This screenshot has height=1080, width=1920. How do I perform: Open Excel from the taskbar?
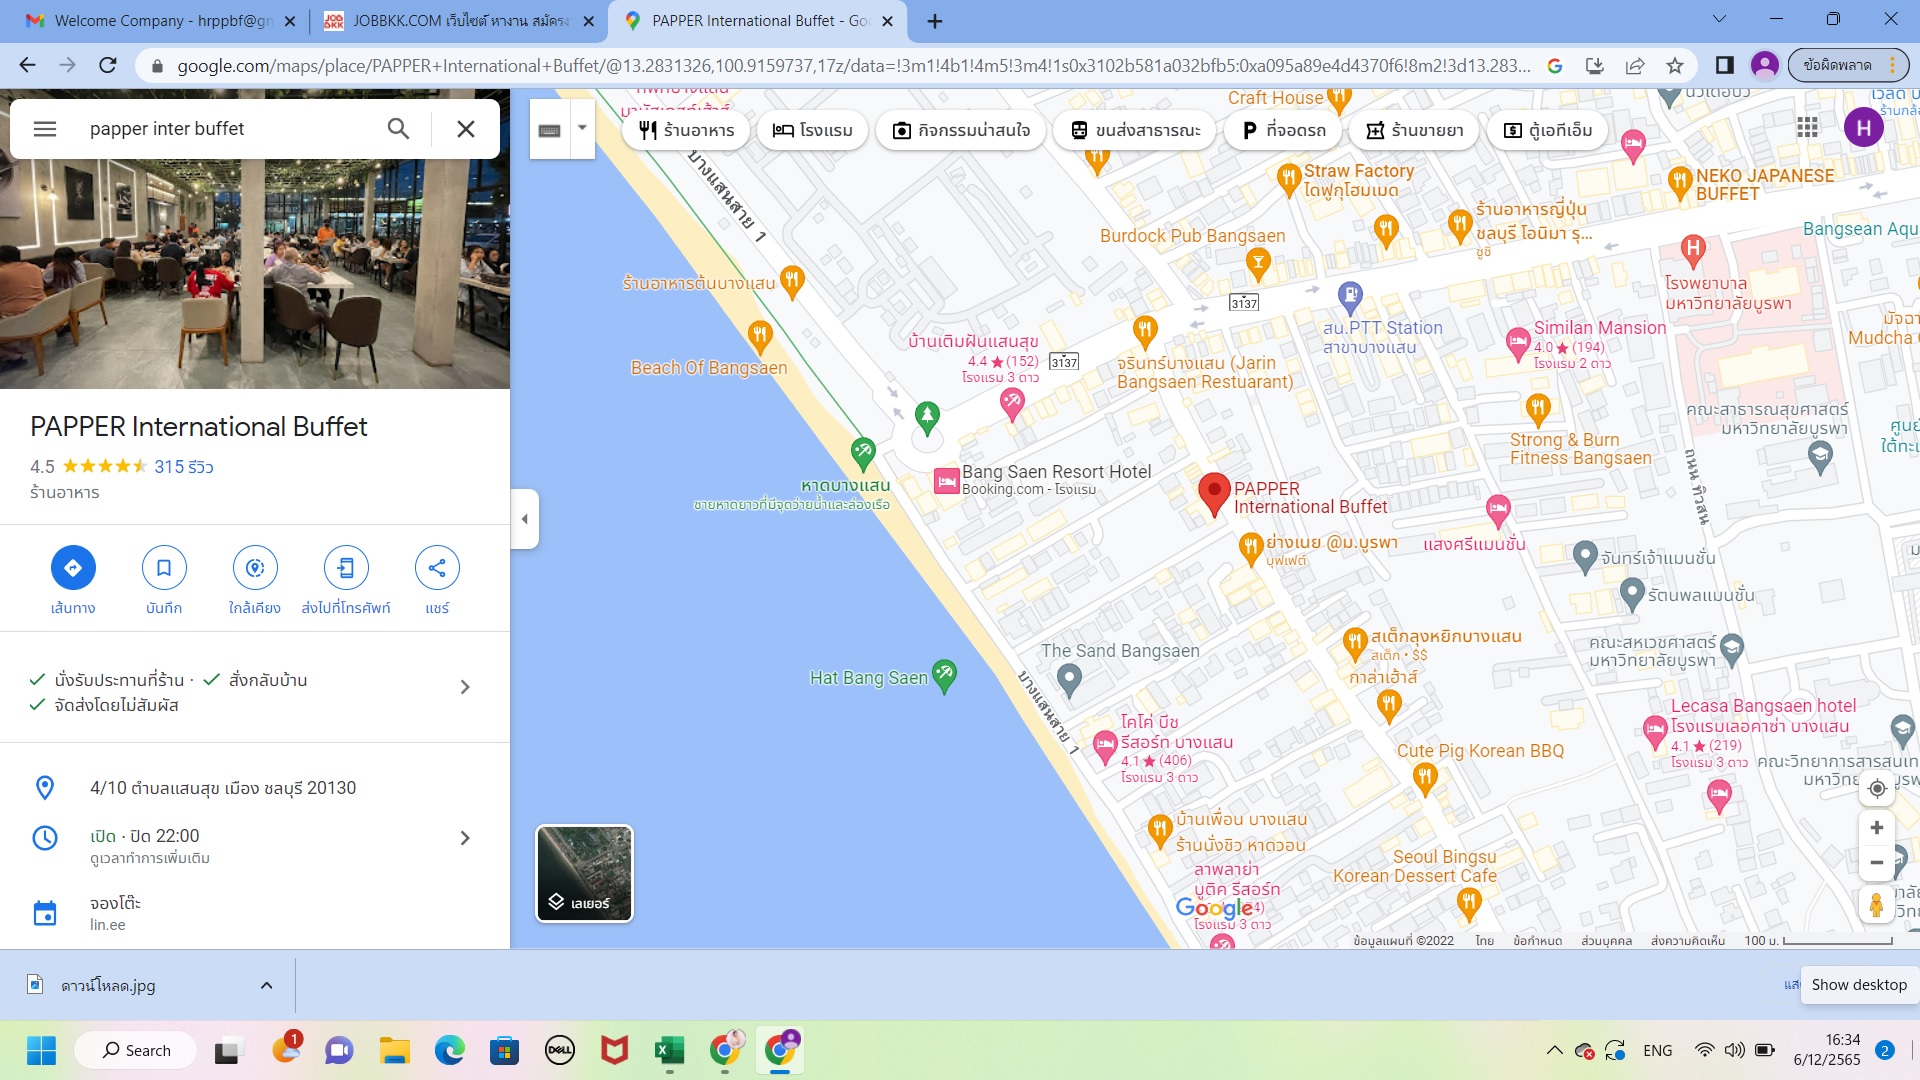point(669,1051)
